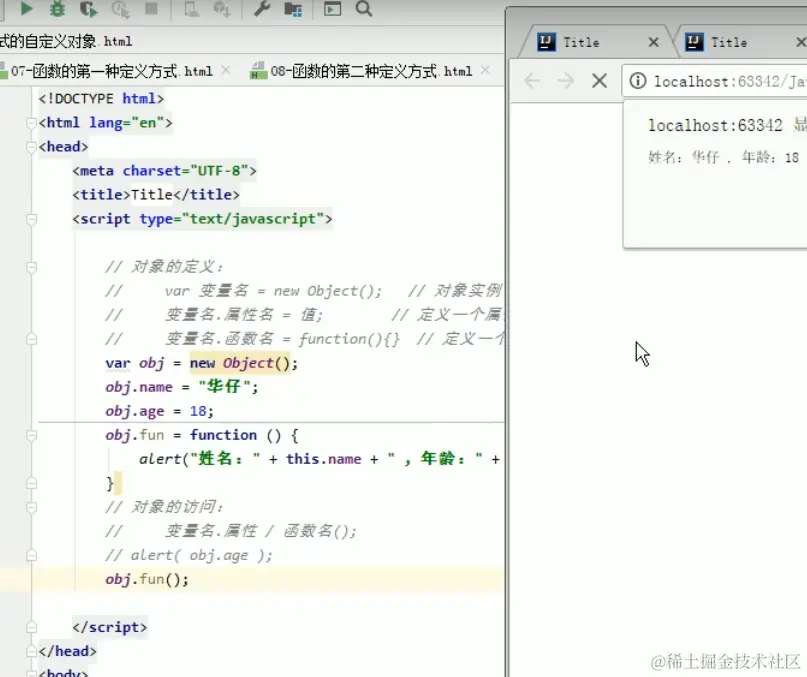Image resolution: width=807 pixels, height=677 pixels.
Task: Place cursor on obj.name = "华仔";
Action: point(182,387)
